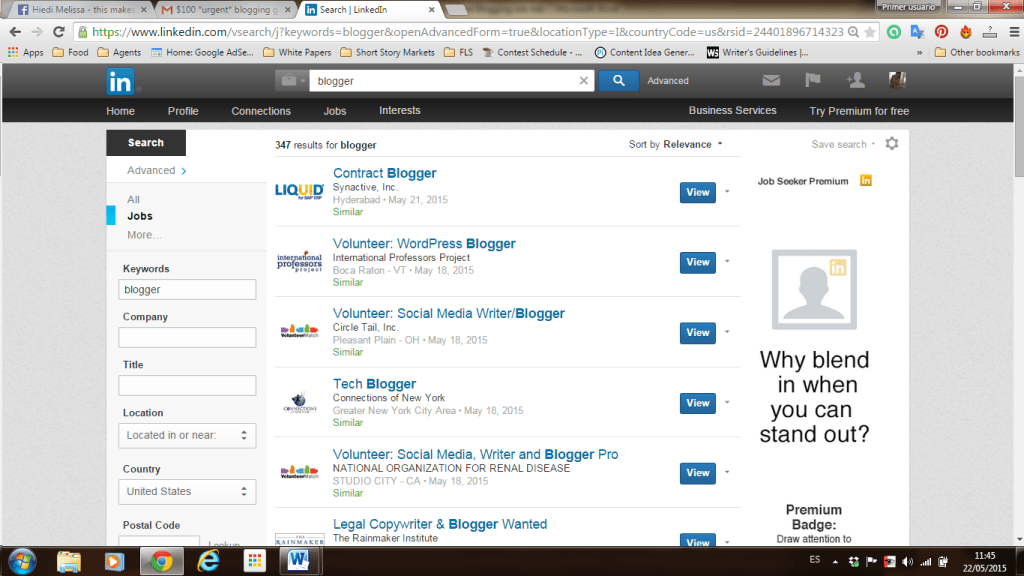Click the Pinterest extension icon

(941, 32)
